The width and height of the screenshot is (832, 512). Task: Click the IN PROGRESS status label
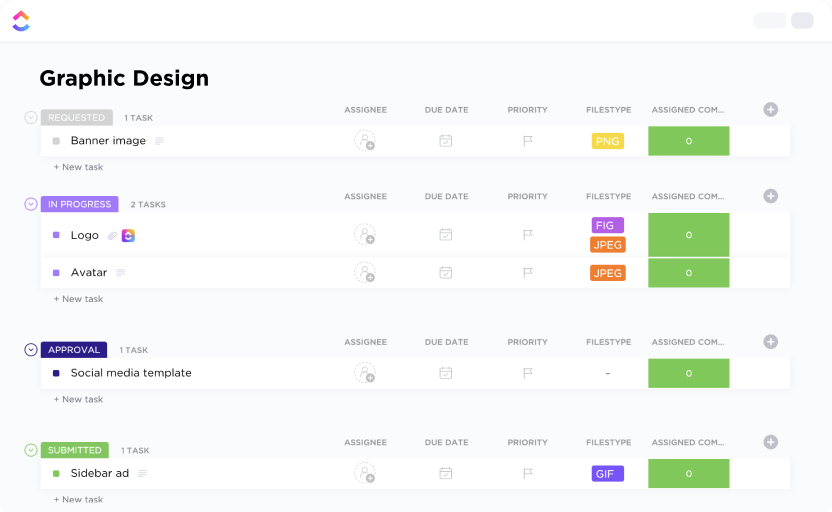point(80,204)
